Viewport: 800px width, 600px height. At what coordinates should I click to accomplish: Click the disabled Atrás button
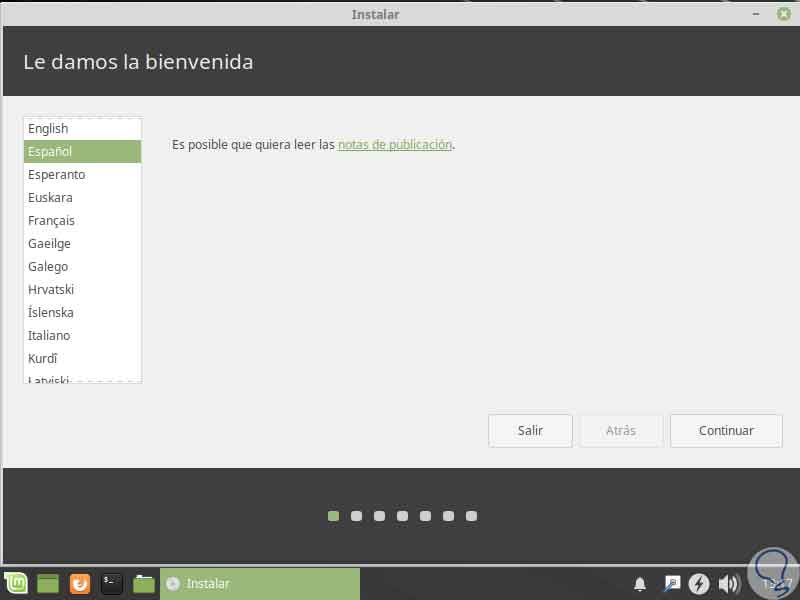(621, 430)
